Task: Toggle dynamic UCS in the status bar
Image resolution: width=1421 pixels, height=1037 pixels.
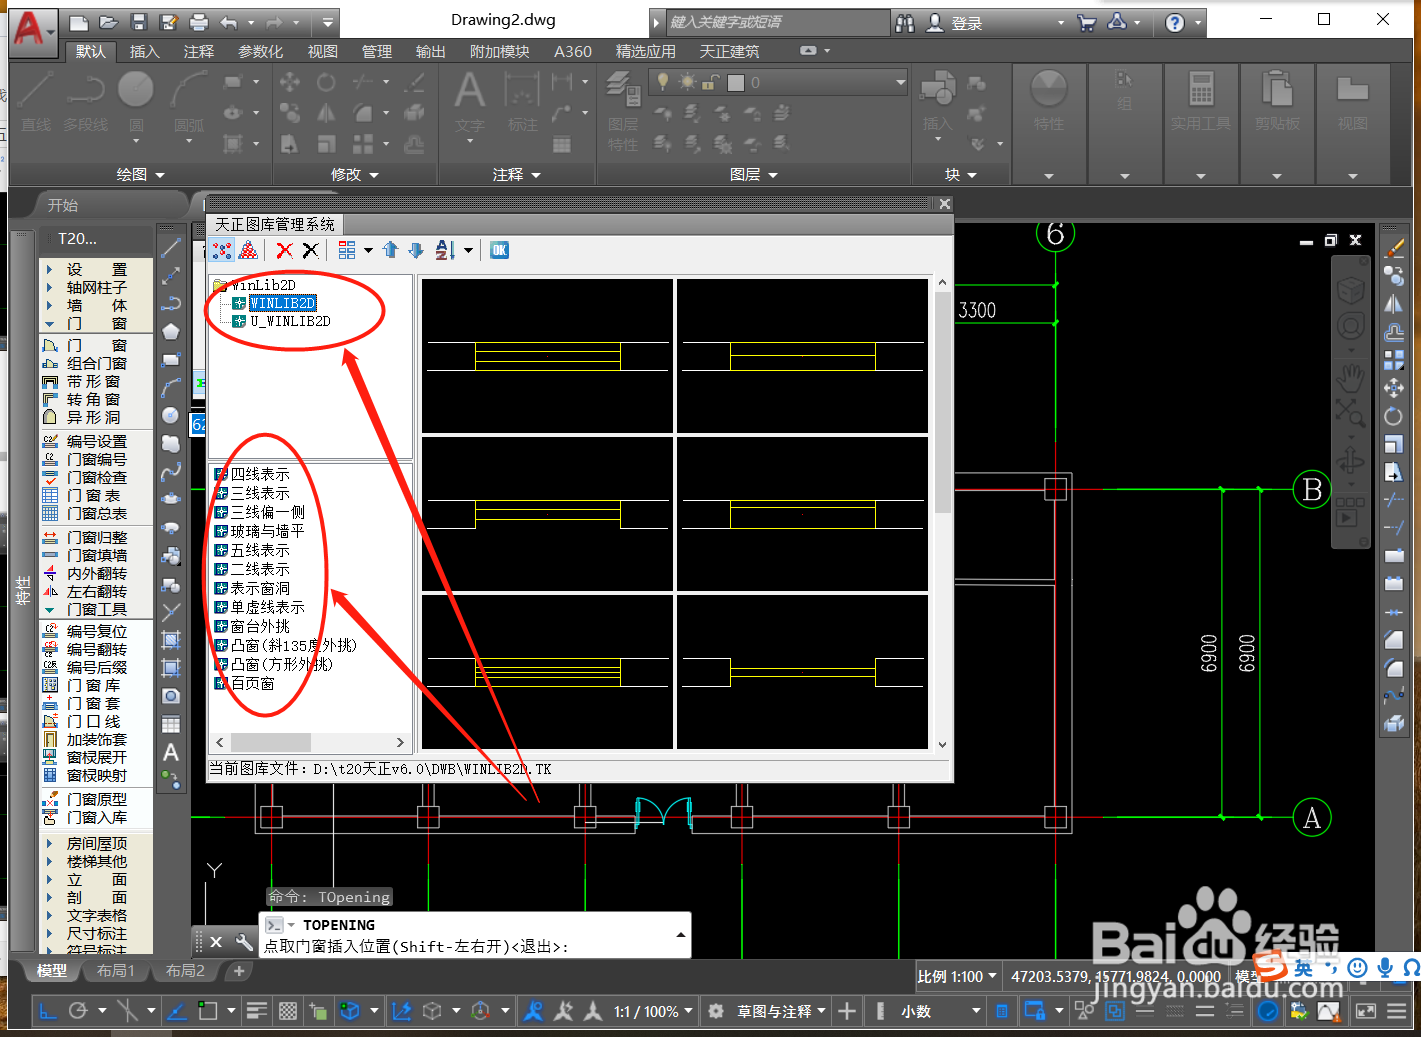Action: coord(401,1011)
